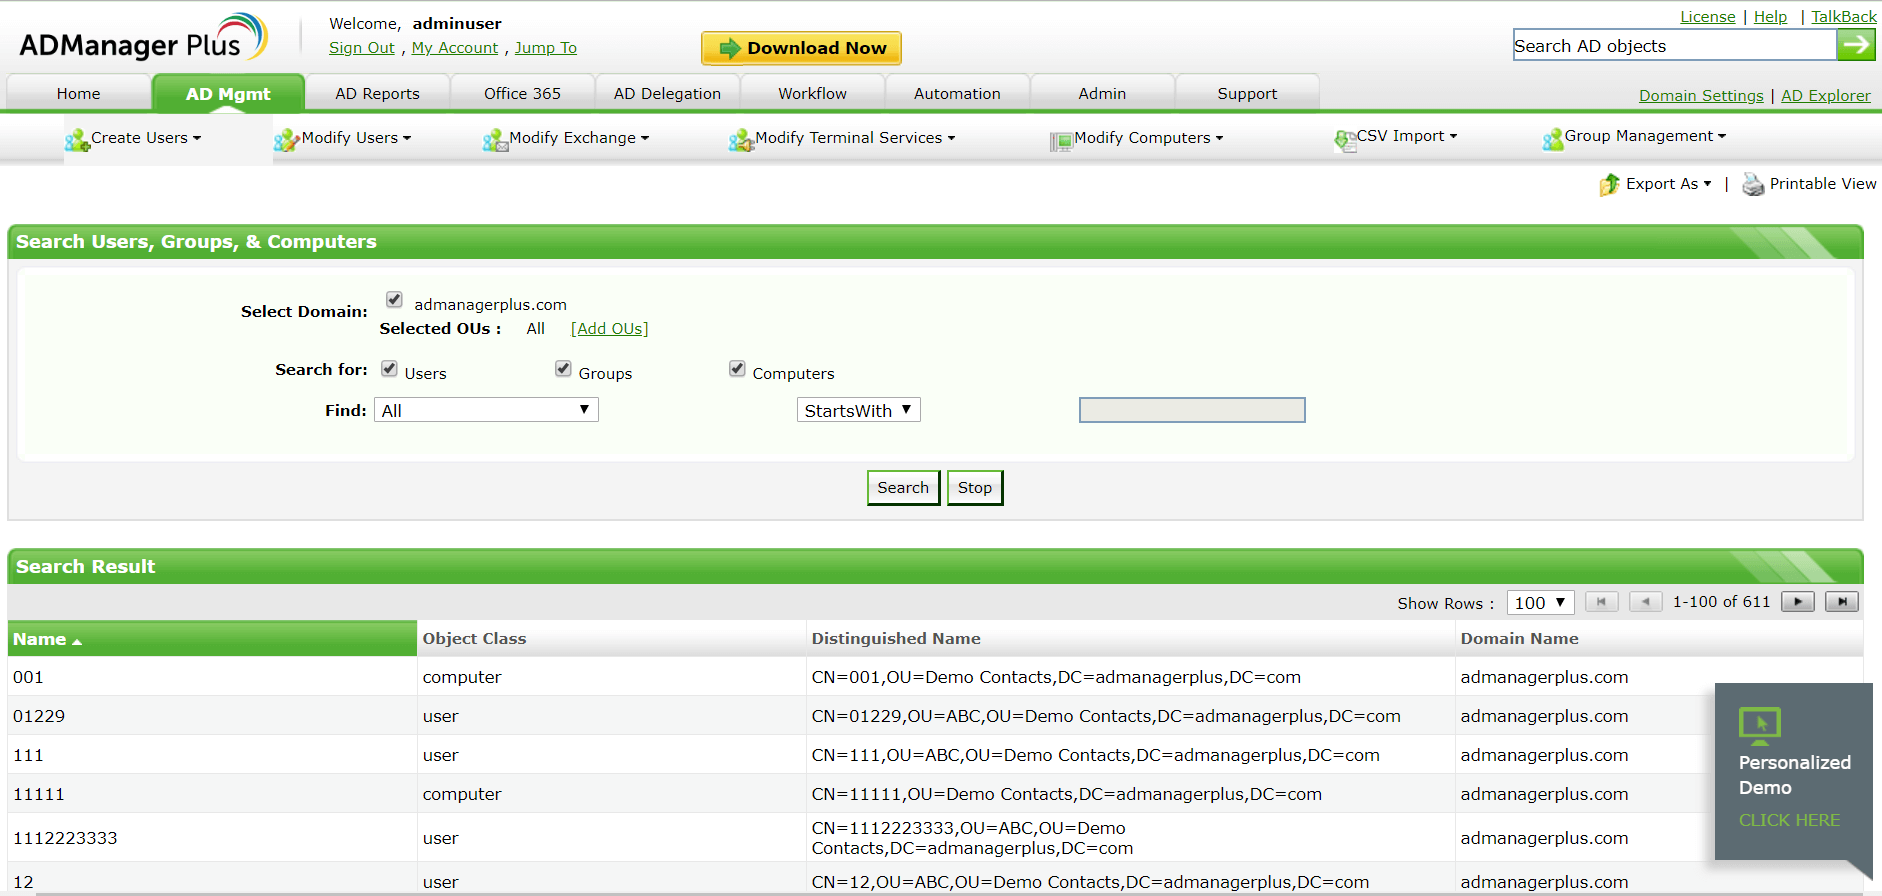
Task: Click the Printable View printer icon
Action: [x=1753, y=185]
